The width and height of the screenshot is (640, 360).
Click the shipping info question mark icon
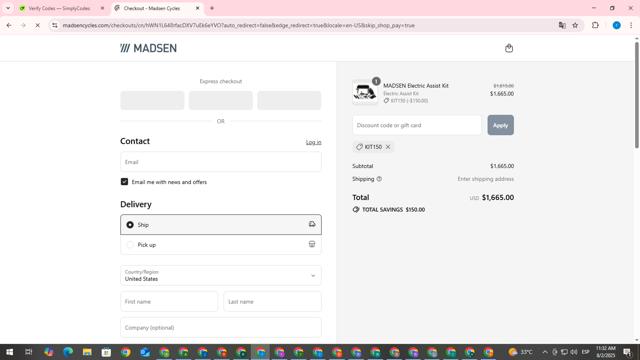click(379, 179)
